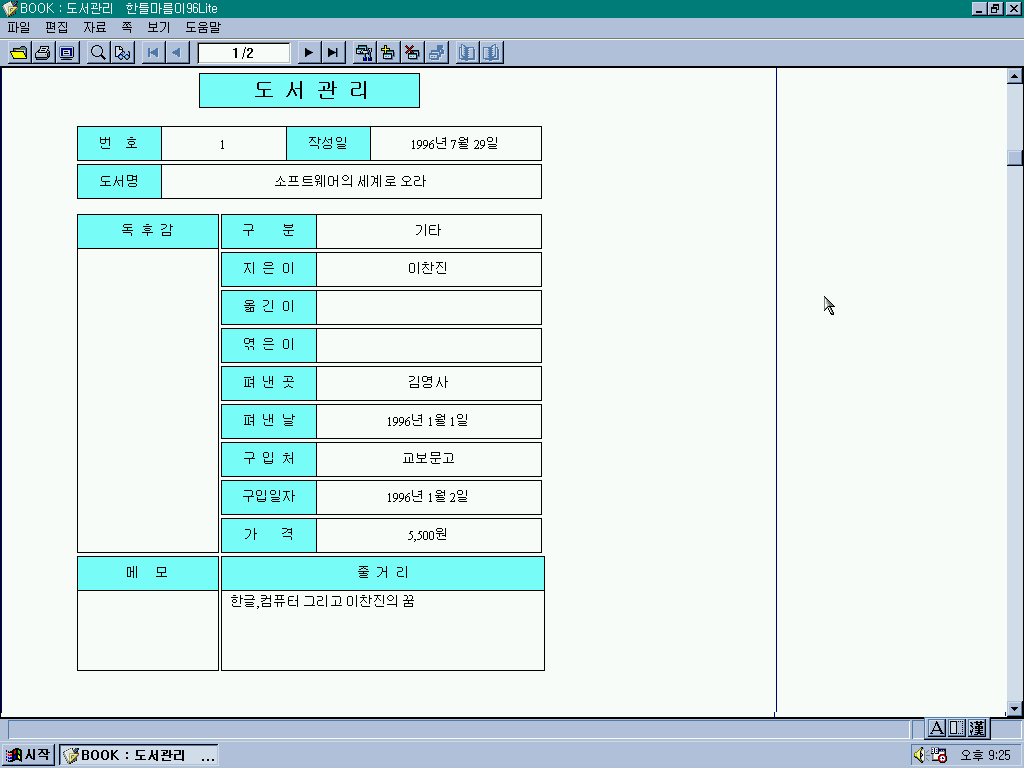The height and width of the screenshot is (768, 1024).
Task: Click the second open-book toolbar icon
Action: click(491, 53)
